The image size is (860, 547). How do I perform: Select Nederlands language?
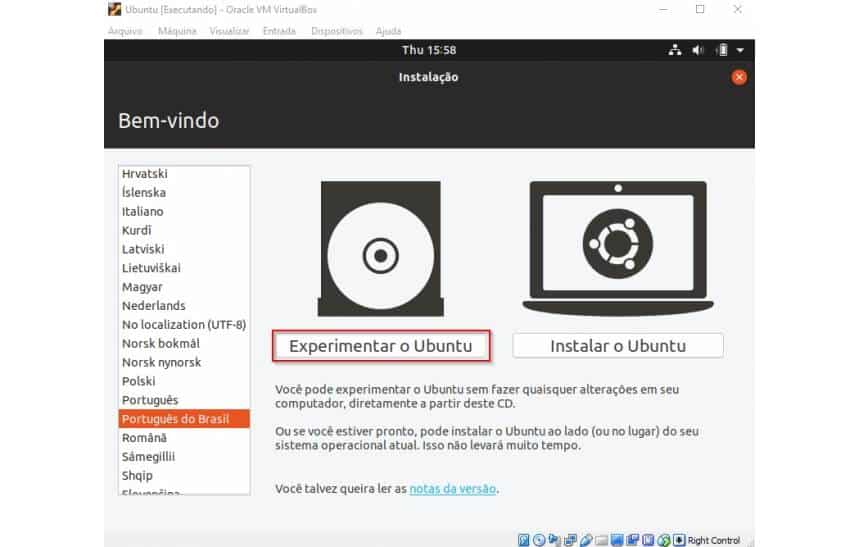pos(184,306)
